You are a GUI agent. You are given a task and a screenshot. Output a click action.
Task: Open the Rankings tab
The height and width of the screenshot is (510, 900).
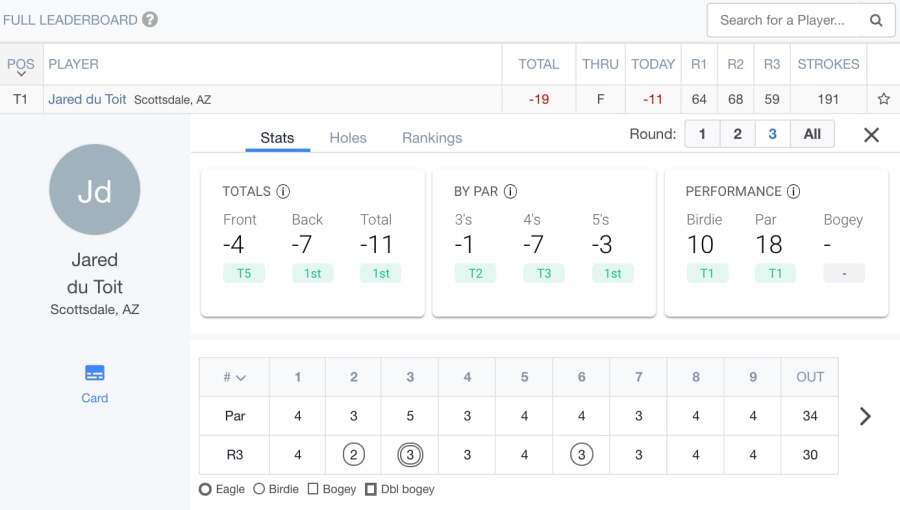click(432, 138)
